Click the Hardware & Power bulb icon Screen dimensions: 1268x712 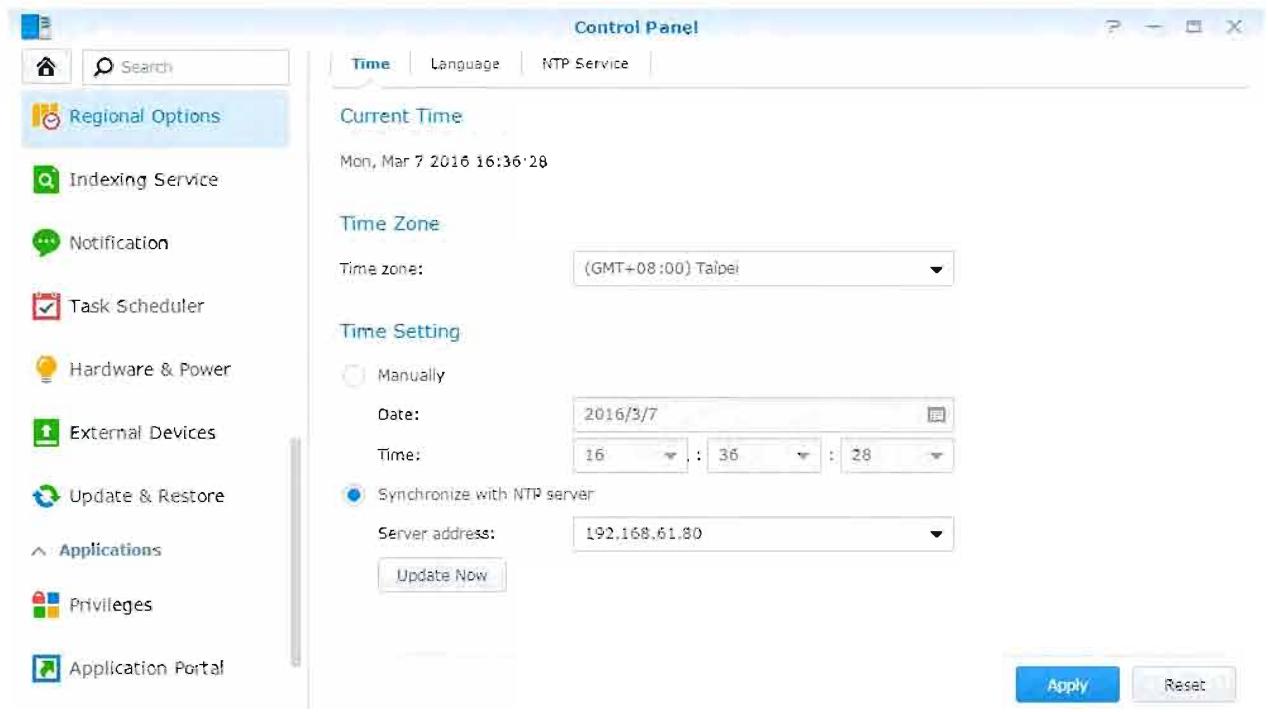point(46,369)
